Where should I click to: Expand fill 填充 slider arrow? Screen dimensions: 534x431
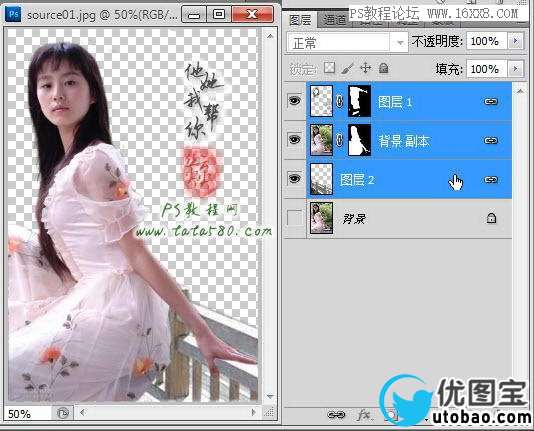(515, 69)
